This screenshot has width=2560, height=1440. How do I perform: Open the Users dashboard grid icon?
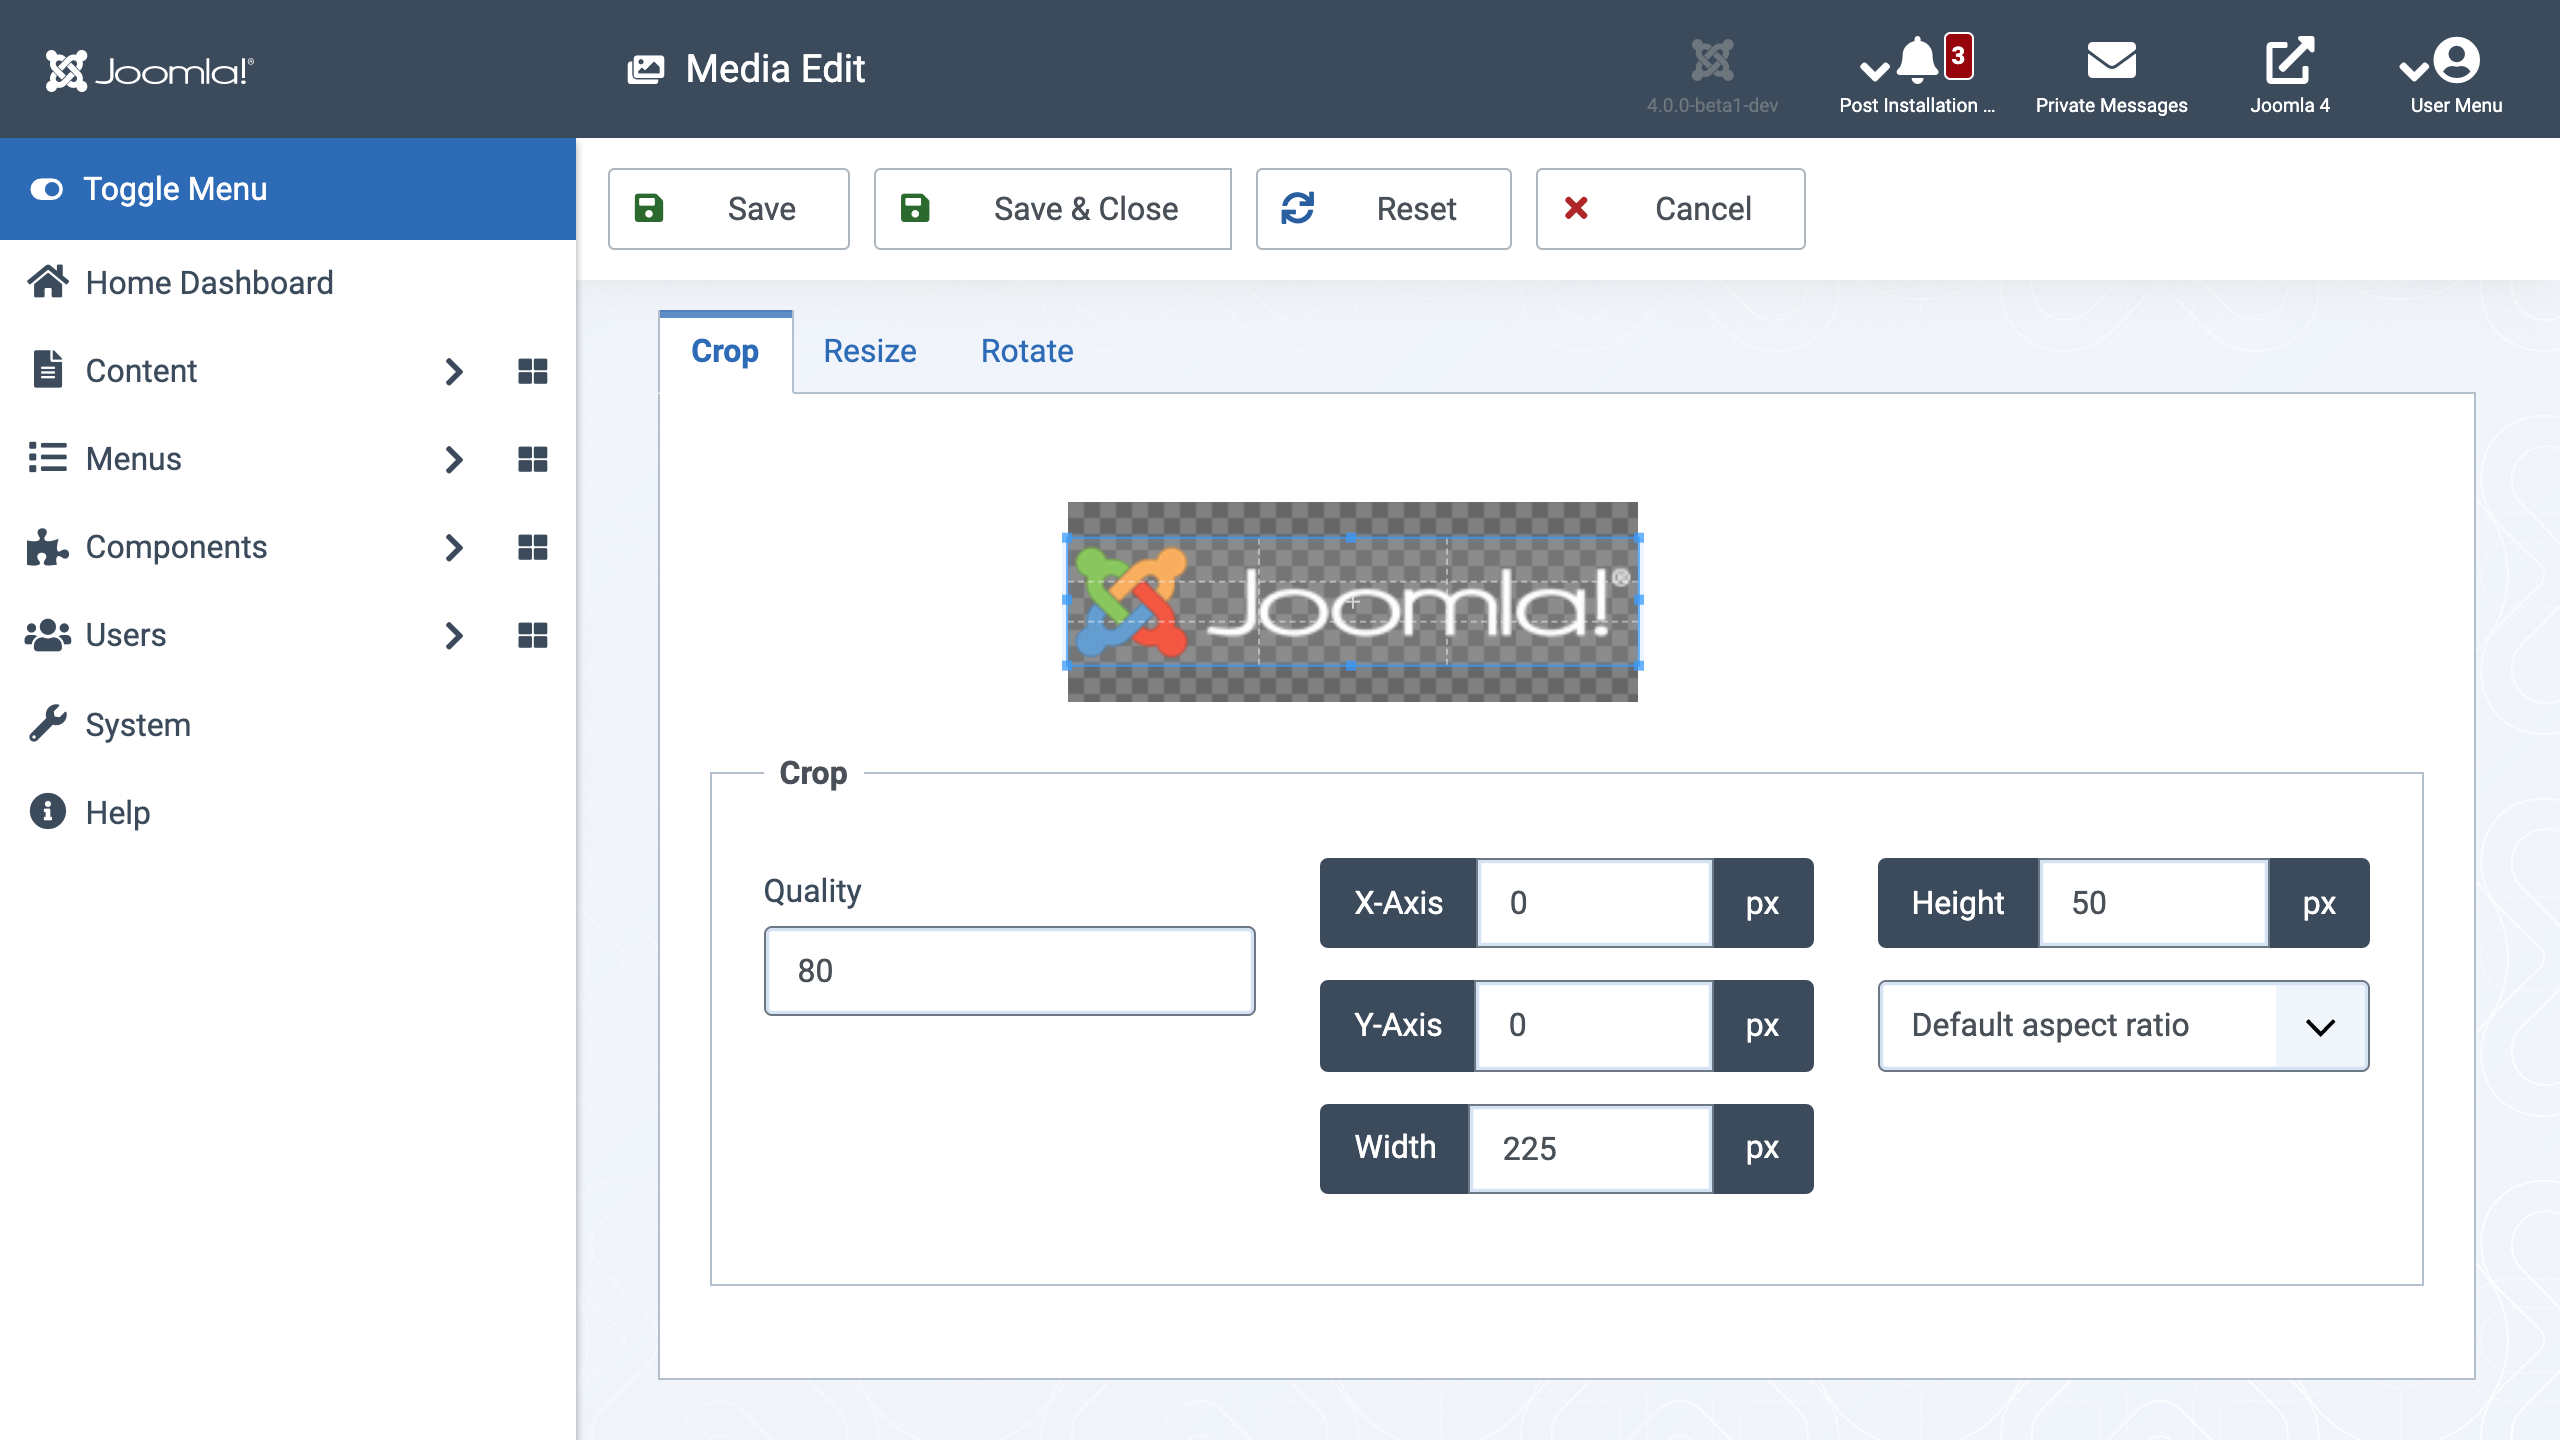(x=532, y=635)
